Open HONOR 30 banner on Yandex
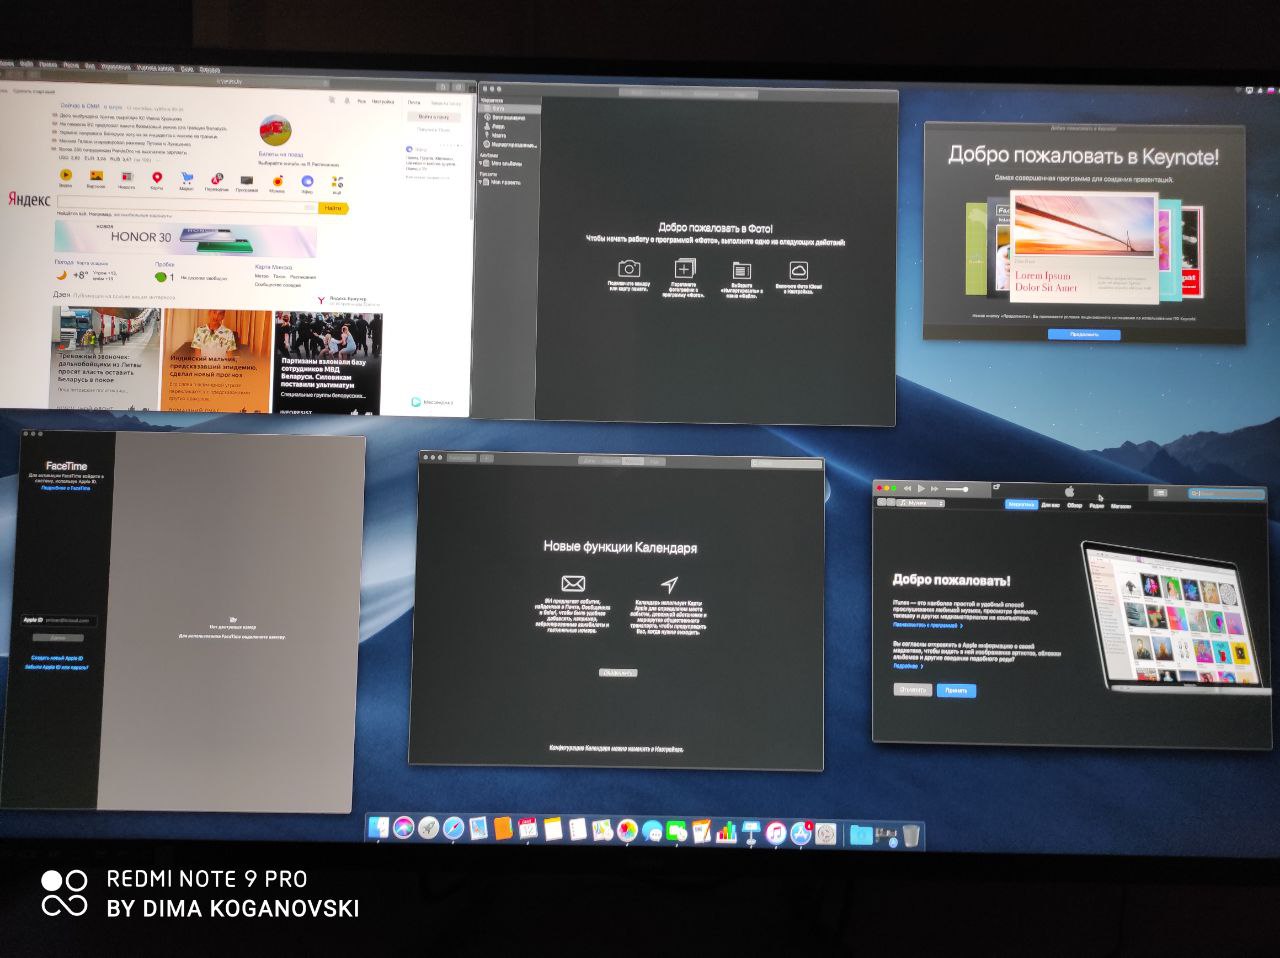1280x958 pixels. pyautogui.click(x=186, y=238)
